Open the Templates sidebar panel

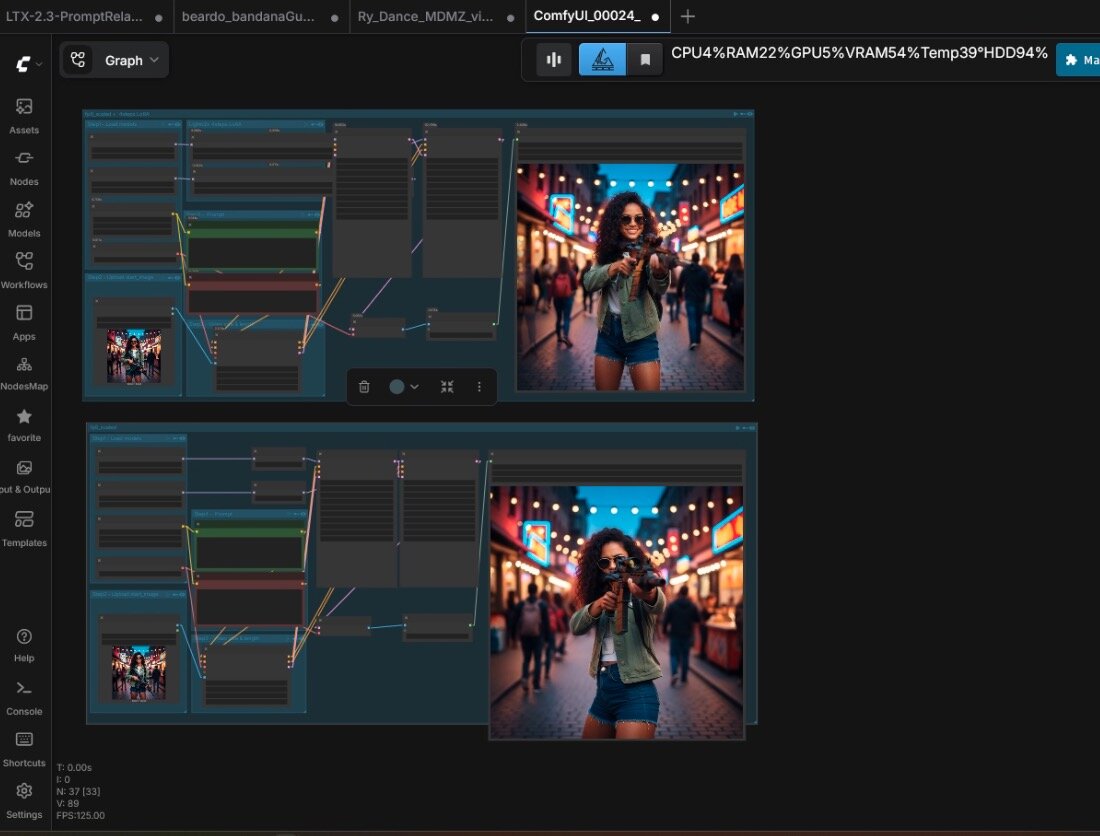[x=24, y=529]
